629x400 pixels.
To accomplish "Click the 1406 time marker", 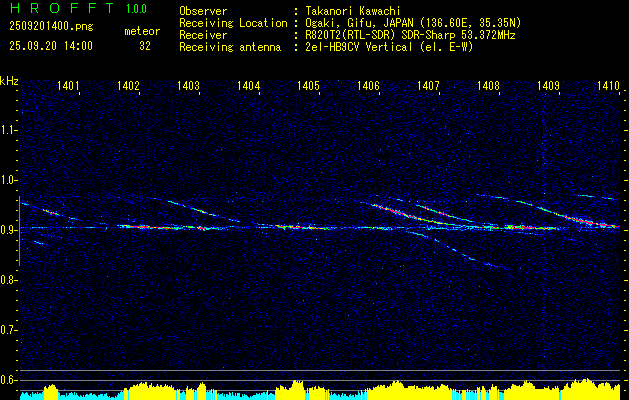I will click(x=368, y=85).
